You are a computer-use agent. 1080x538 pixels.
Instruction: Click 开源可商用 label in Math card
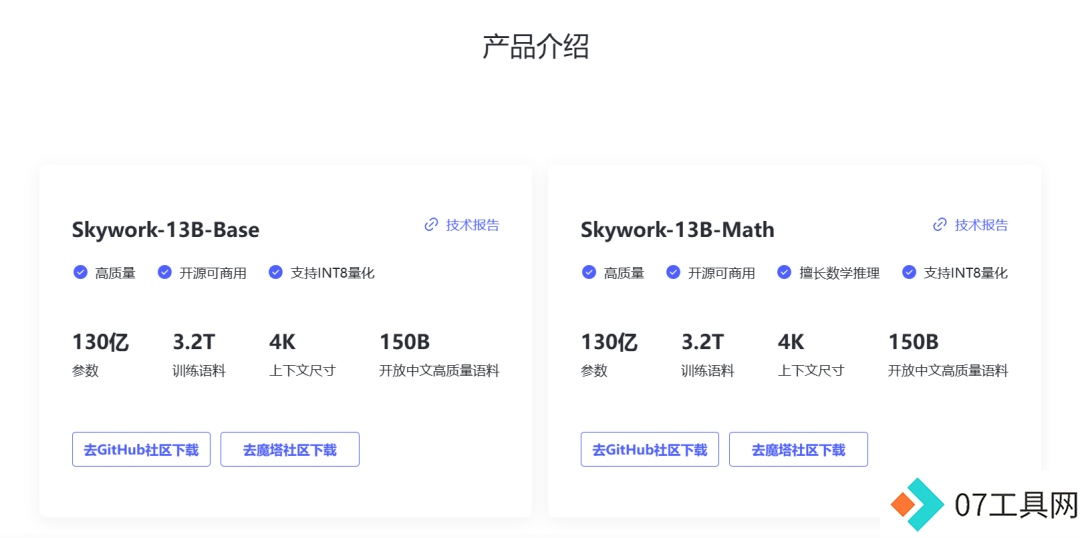(x=722, y=273)
